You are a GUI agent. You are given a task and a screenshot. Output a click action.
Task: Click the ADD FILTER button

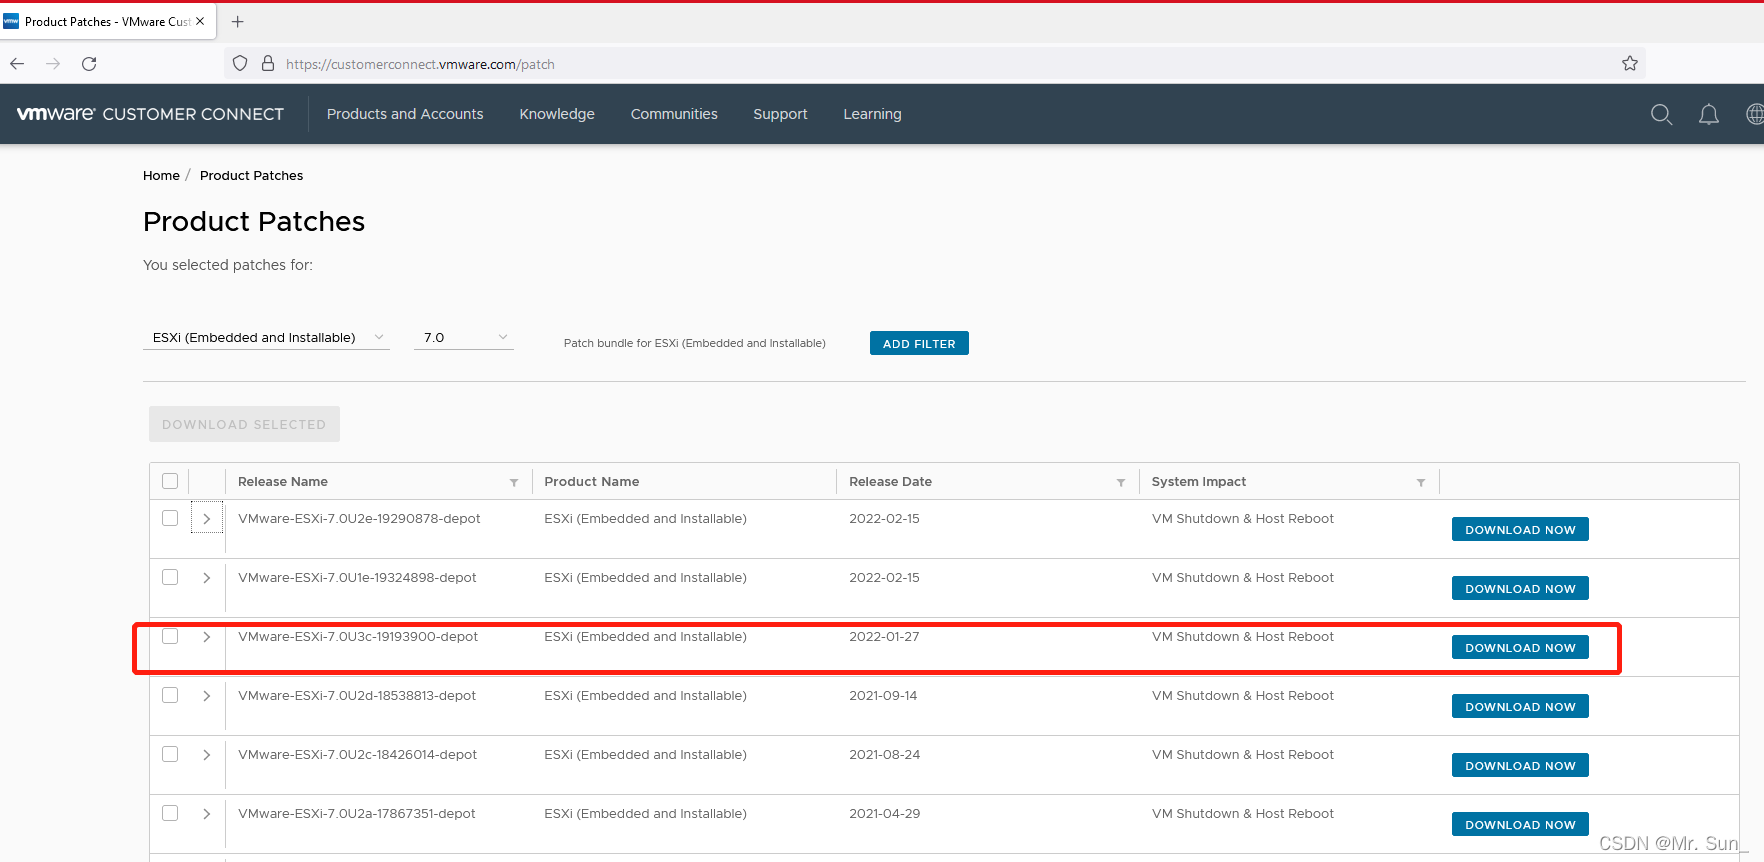pos(919,343)
